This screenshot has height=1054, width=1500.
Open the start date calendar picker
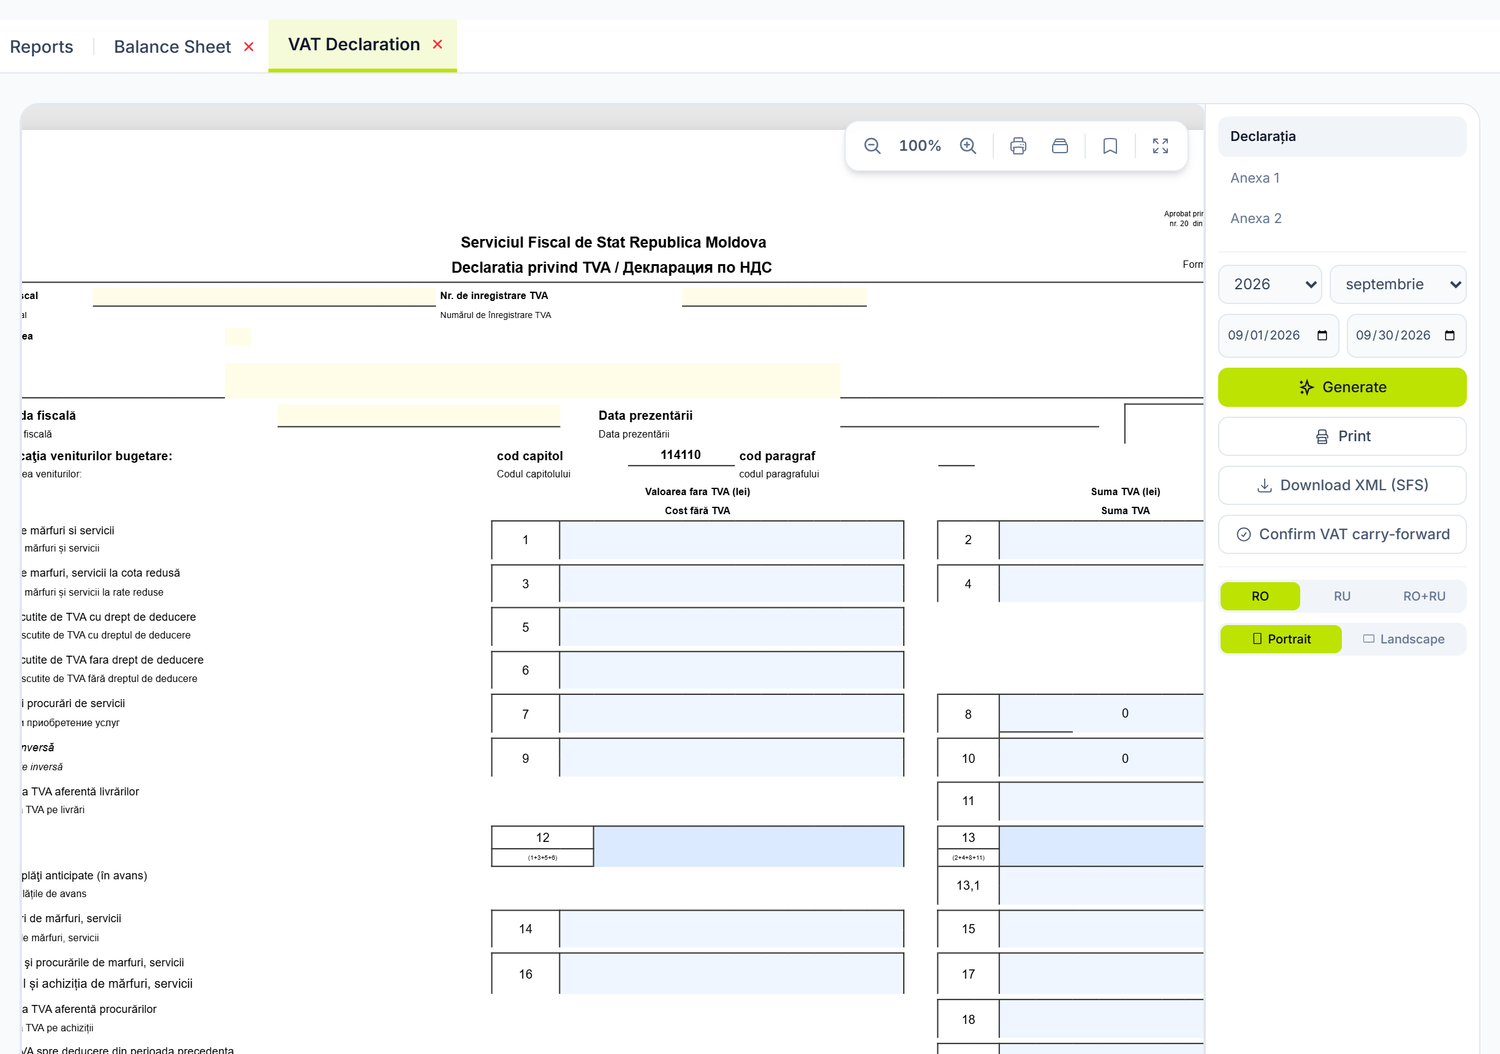(x=1322, y=336)
